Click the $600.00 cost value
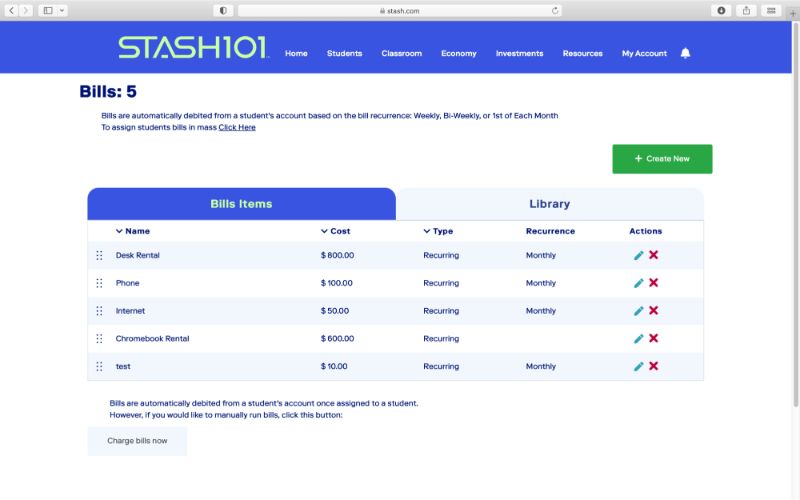The width and height of the screenshot is (800, 500). click(x=337, y=338)
